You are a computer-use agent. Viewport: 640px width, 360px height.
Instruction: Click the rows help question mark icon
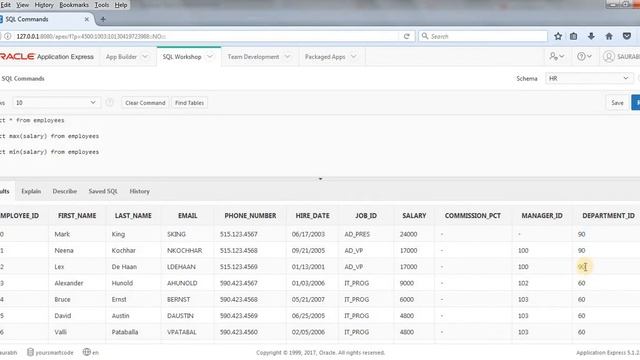(109, 102)
